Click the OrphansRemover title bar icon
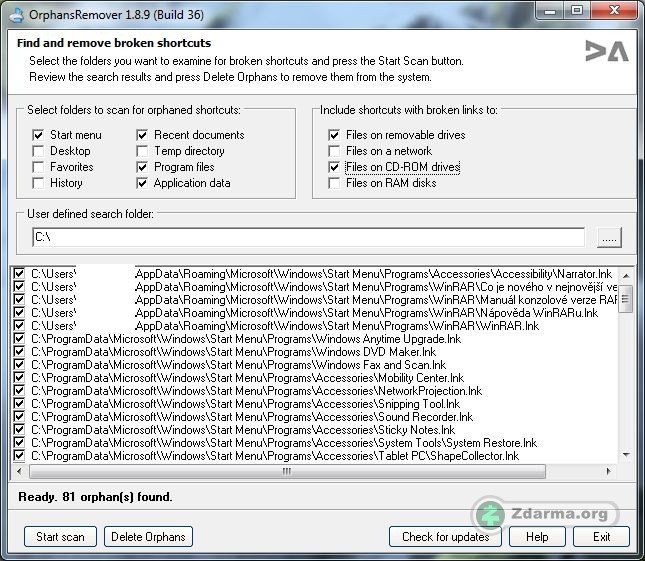The width and height of the screenshot is (645, 561). tap(17, 15)
